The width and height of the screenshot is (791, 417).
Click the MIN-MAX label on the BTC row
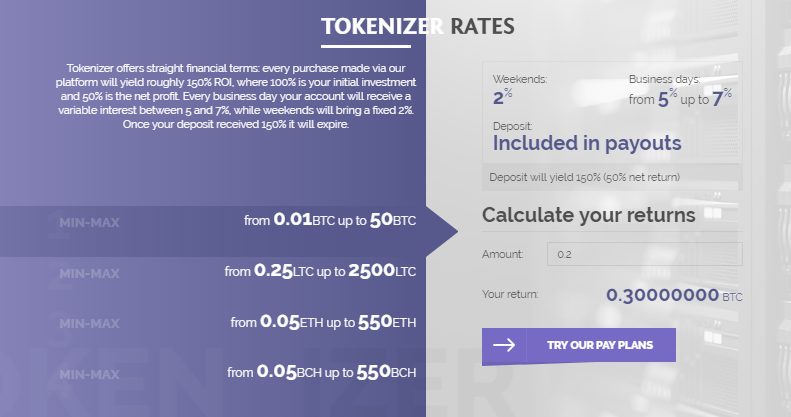89,222
